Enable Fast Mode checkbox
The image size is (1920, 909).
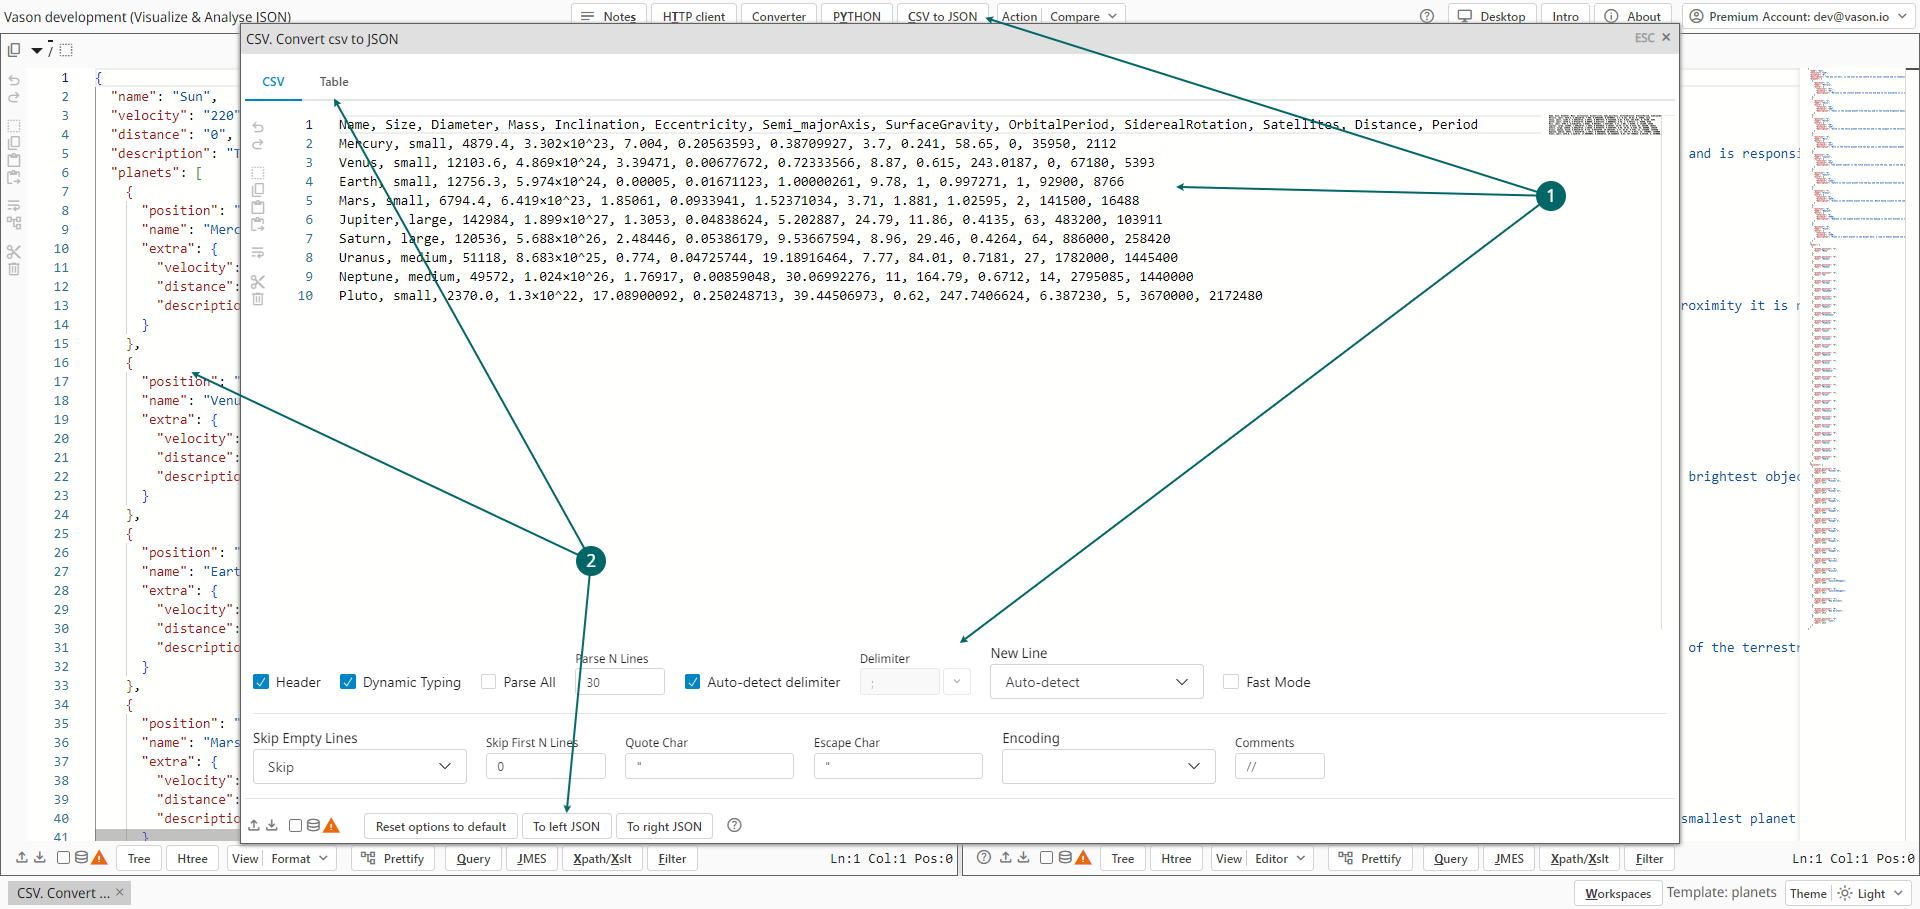point(1231,682)
